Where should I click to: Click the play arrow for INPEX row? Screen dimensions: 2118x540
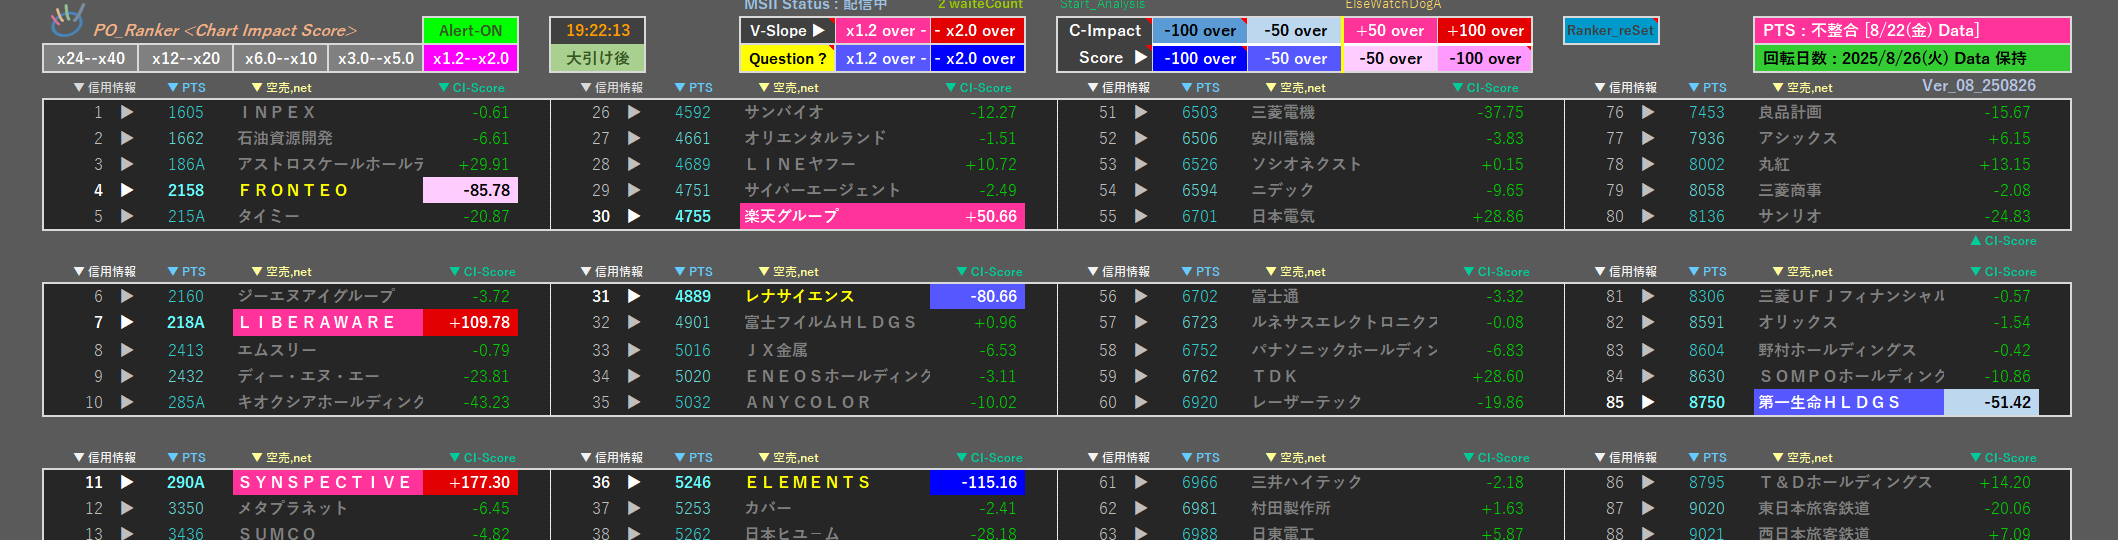(127, 112)
